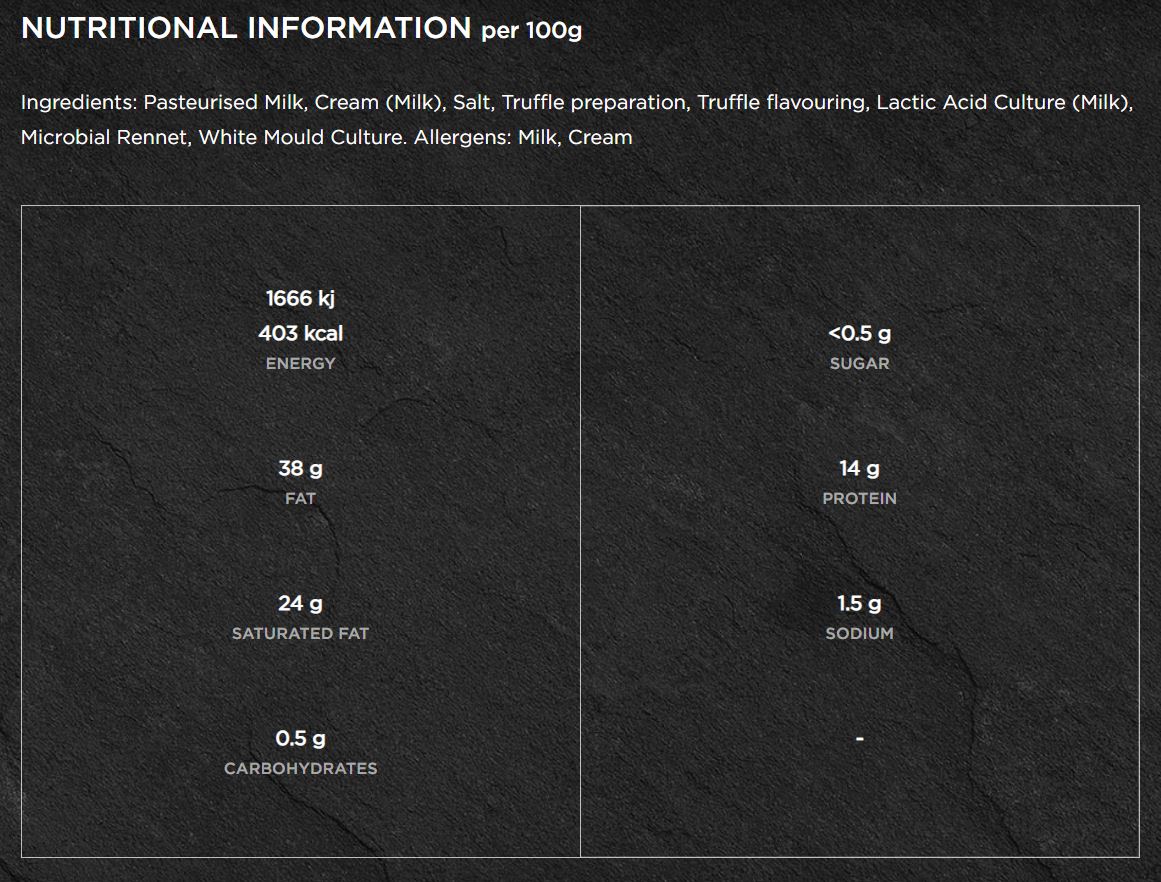Click the 1.5 g sodium value
Screen dimensions: 1161x882
pyautogui.click(x=859, y=603)
